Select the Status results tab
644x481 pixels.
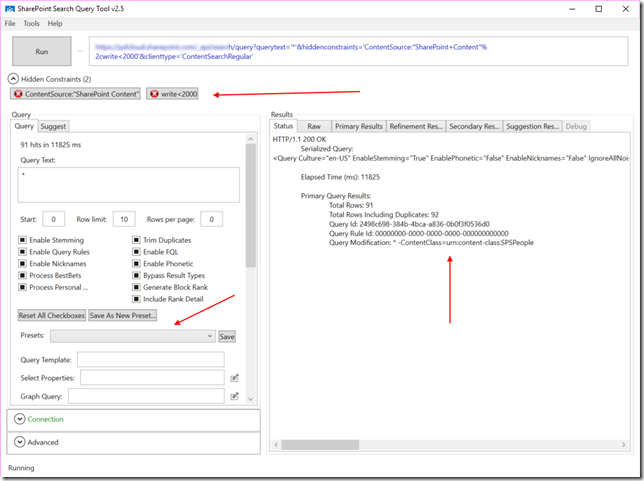[x=283, y=126]
